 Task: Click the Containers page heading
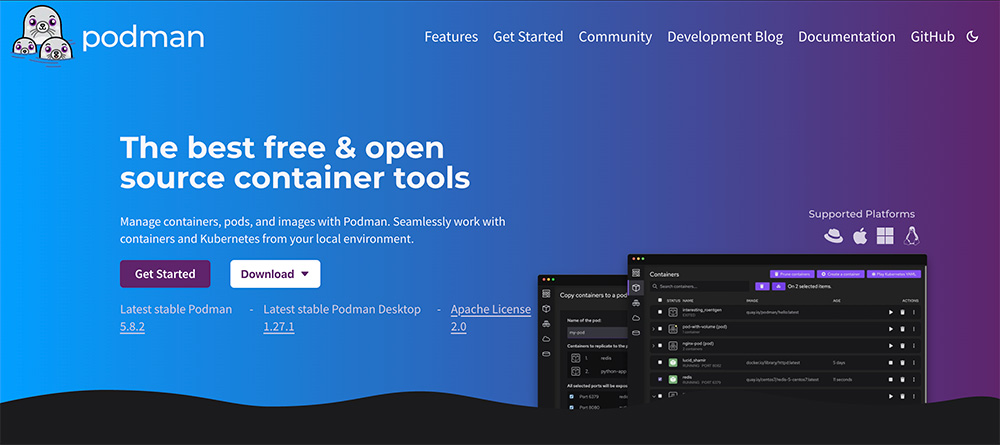(664, 274)
